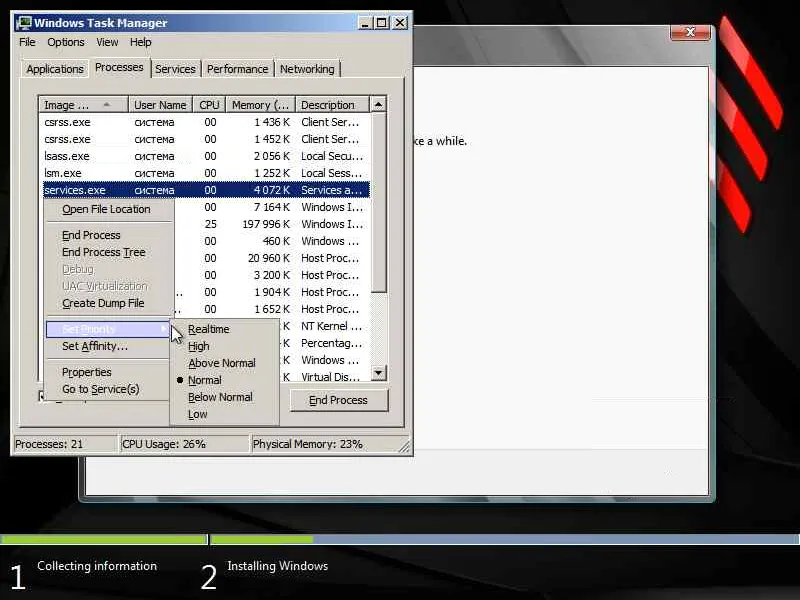Click the process list scrollbar thumb

coord(378,203)
